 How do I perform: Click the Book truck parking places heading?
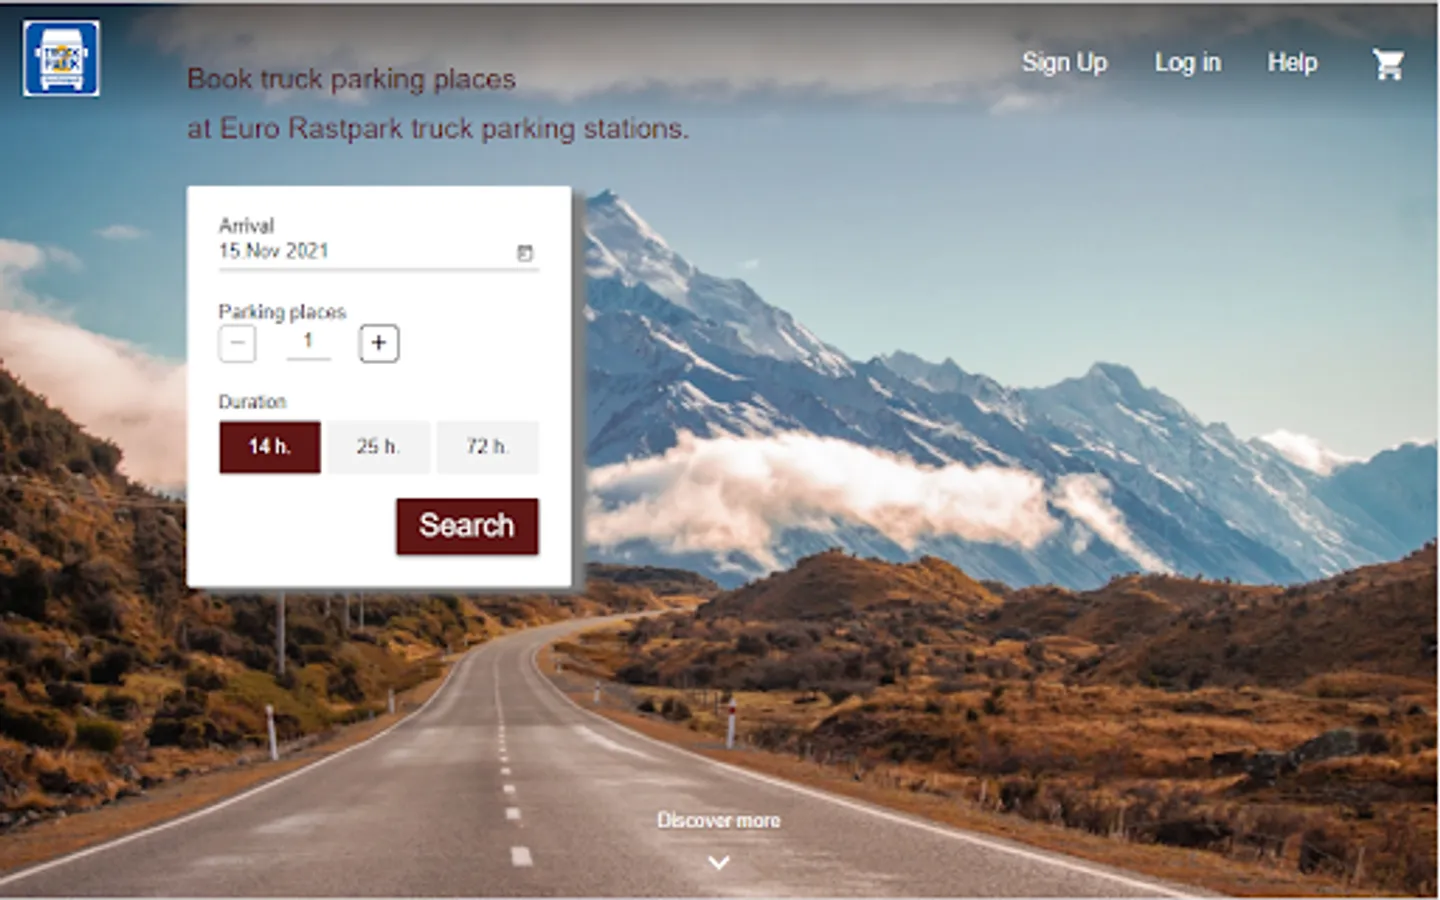tap(351, 79)
